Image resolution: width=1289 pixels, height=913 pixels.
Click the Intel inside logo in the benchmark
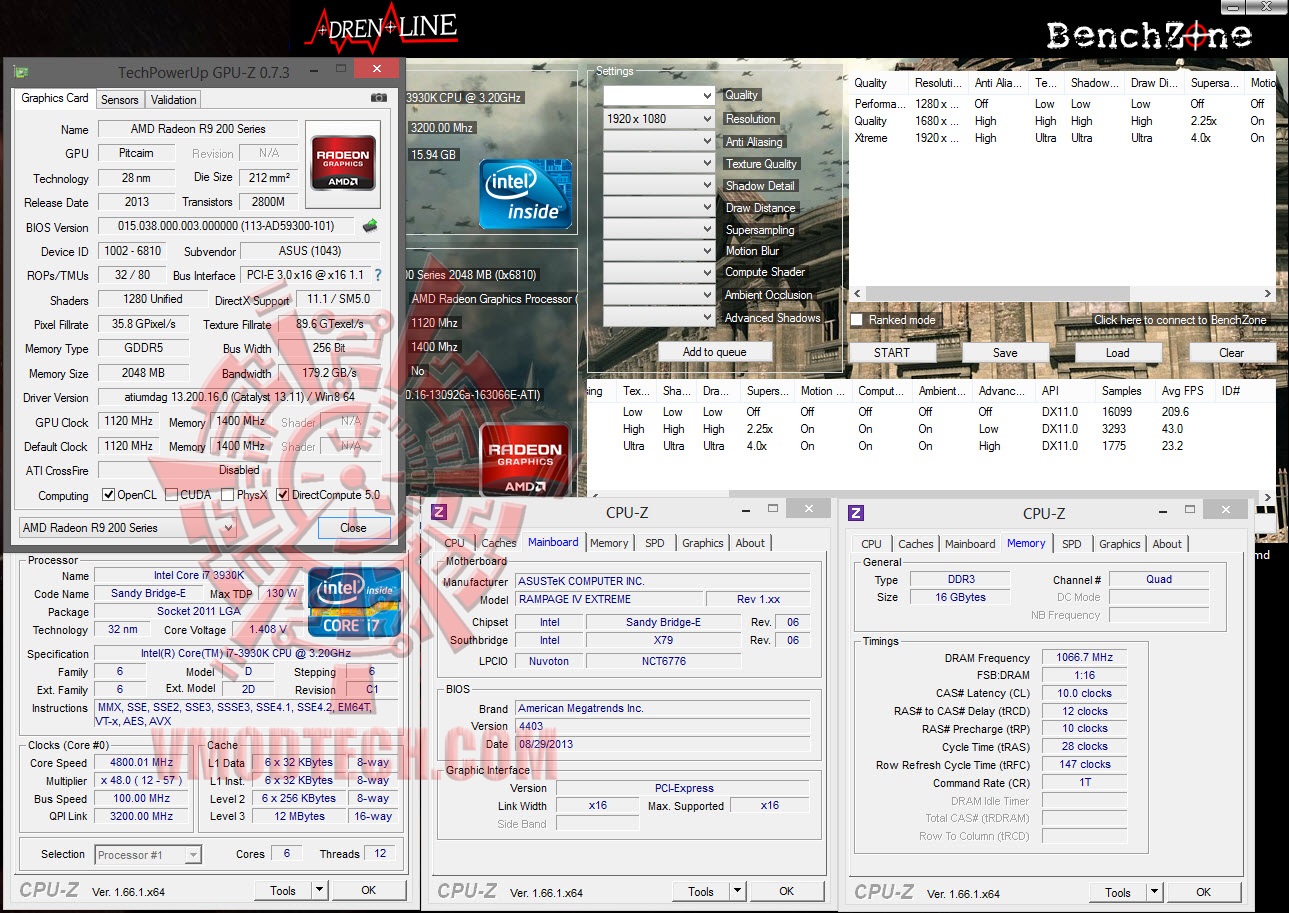527,193
